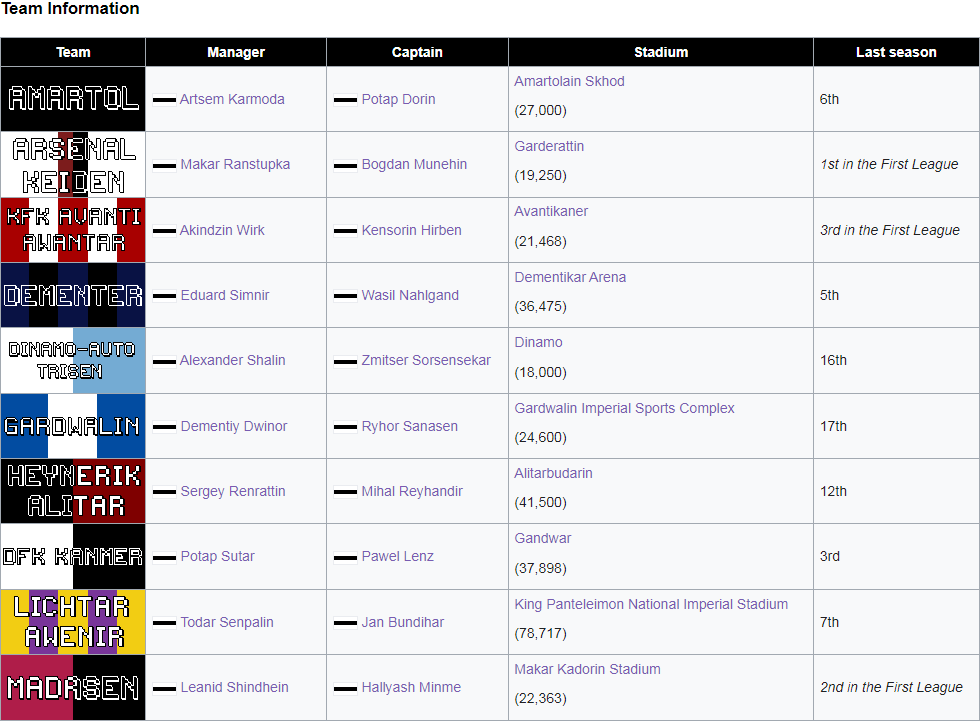
Task: Open captain Hallyash Minme link
Action: [411, 687]
